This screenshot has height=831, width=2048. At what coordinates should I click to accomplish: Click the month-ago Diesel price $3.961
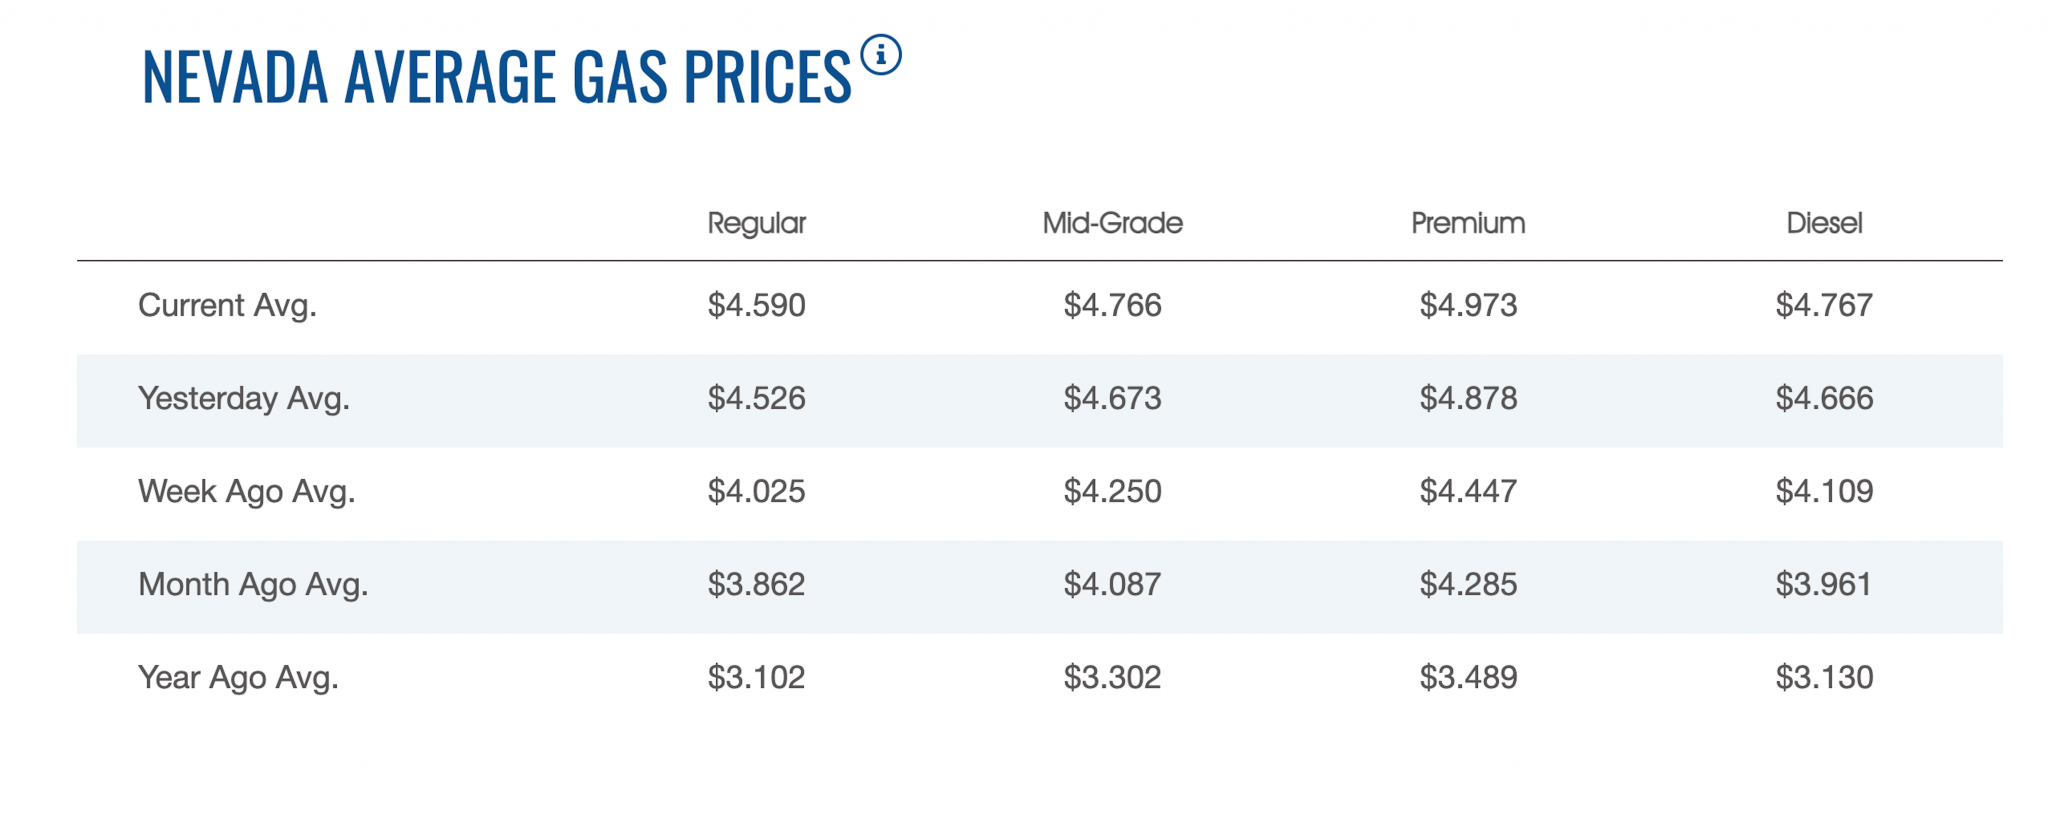pos(1824,584)
